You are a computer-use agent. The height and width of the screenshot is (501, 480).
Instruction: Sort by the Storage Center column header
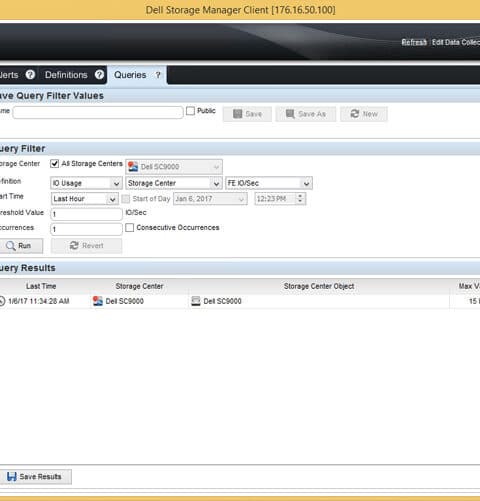coord(139,286)
